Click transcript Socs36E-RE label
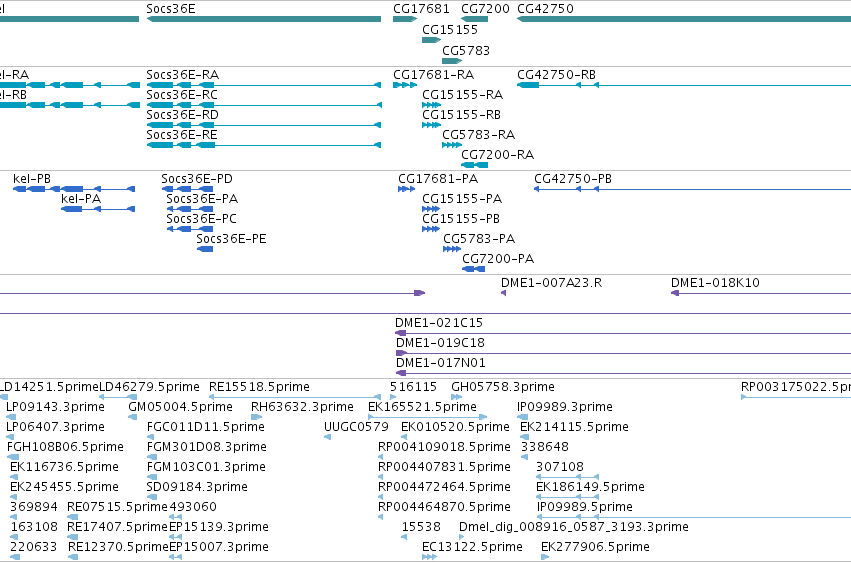Image resolution: width=851 pixels, height=562 pixels. click(182, 135)
